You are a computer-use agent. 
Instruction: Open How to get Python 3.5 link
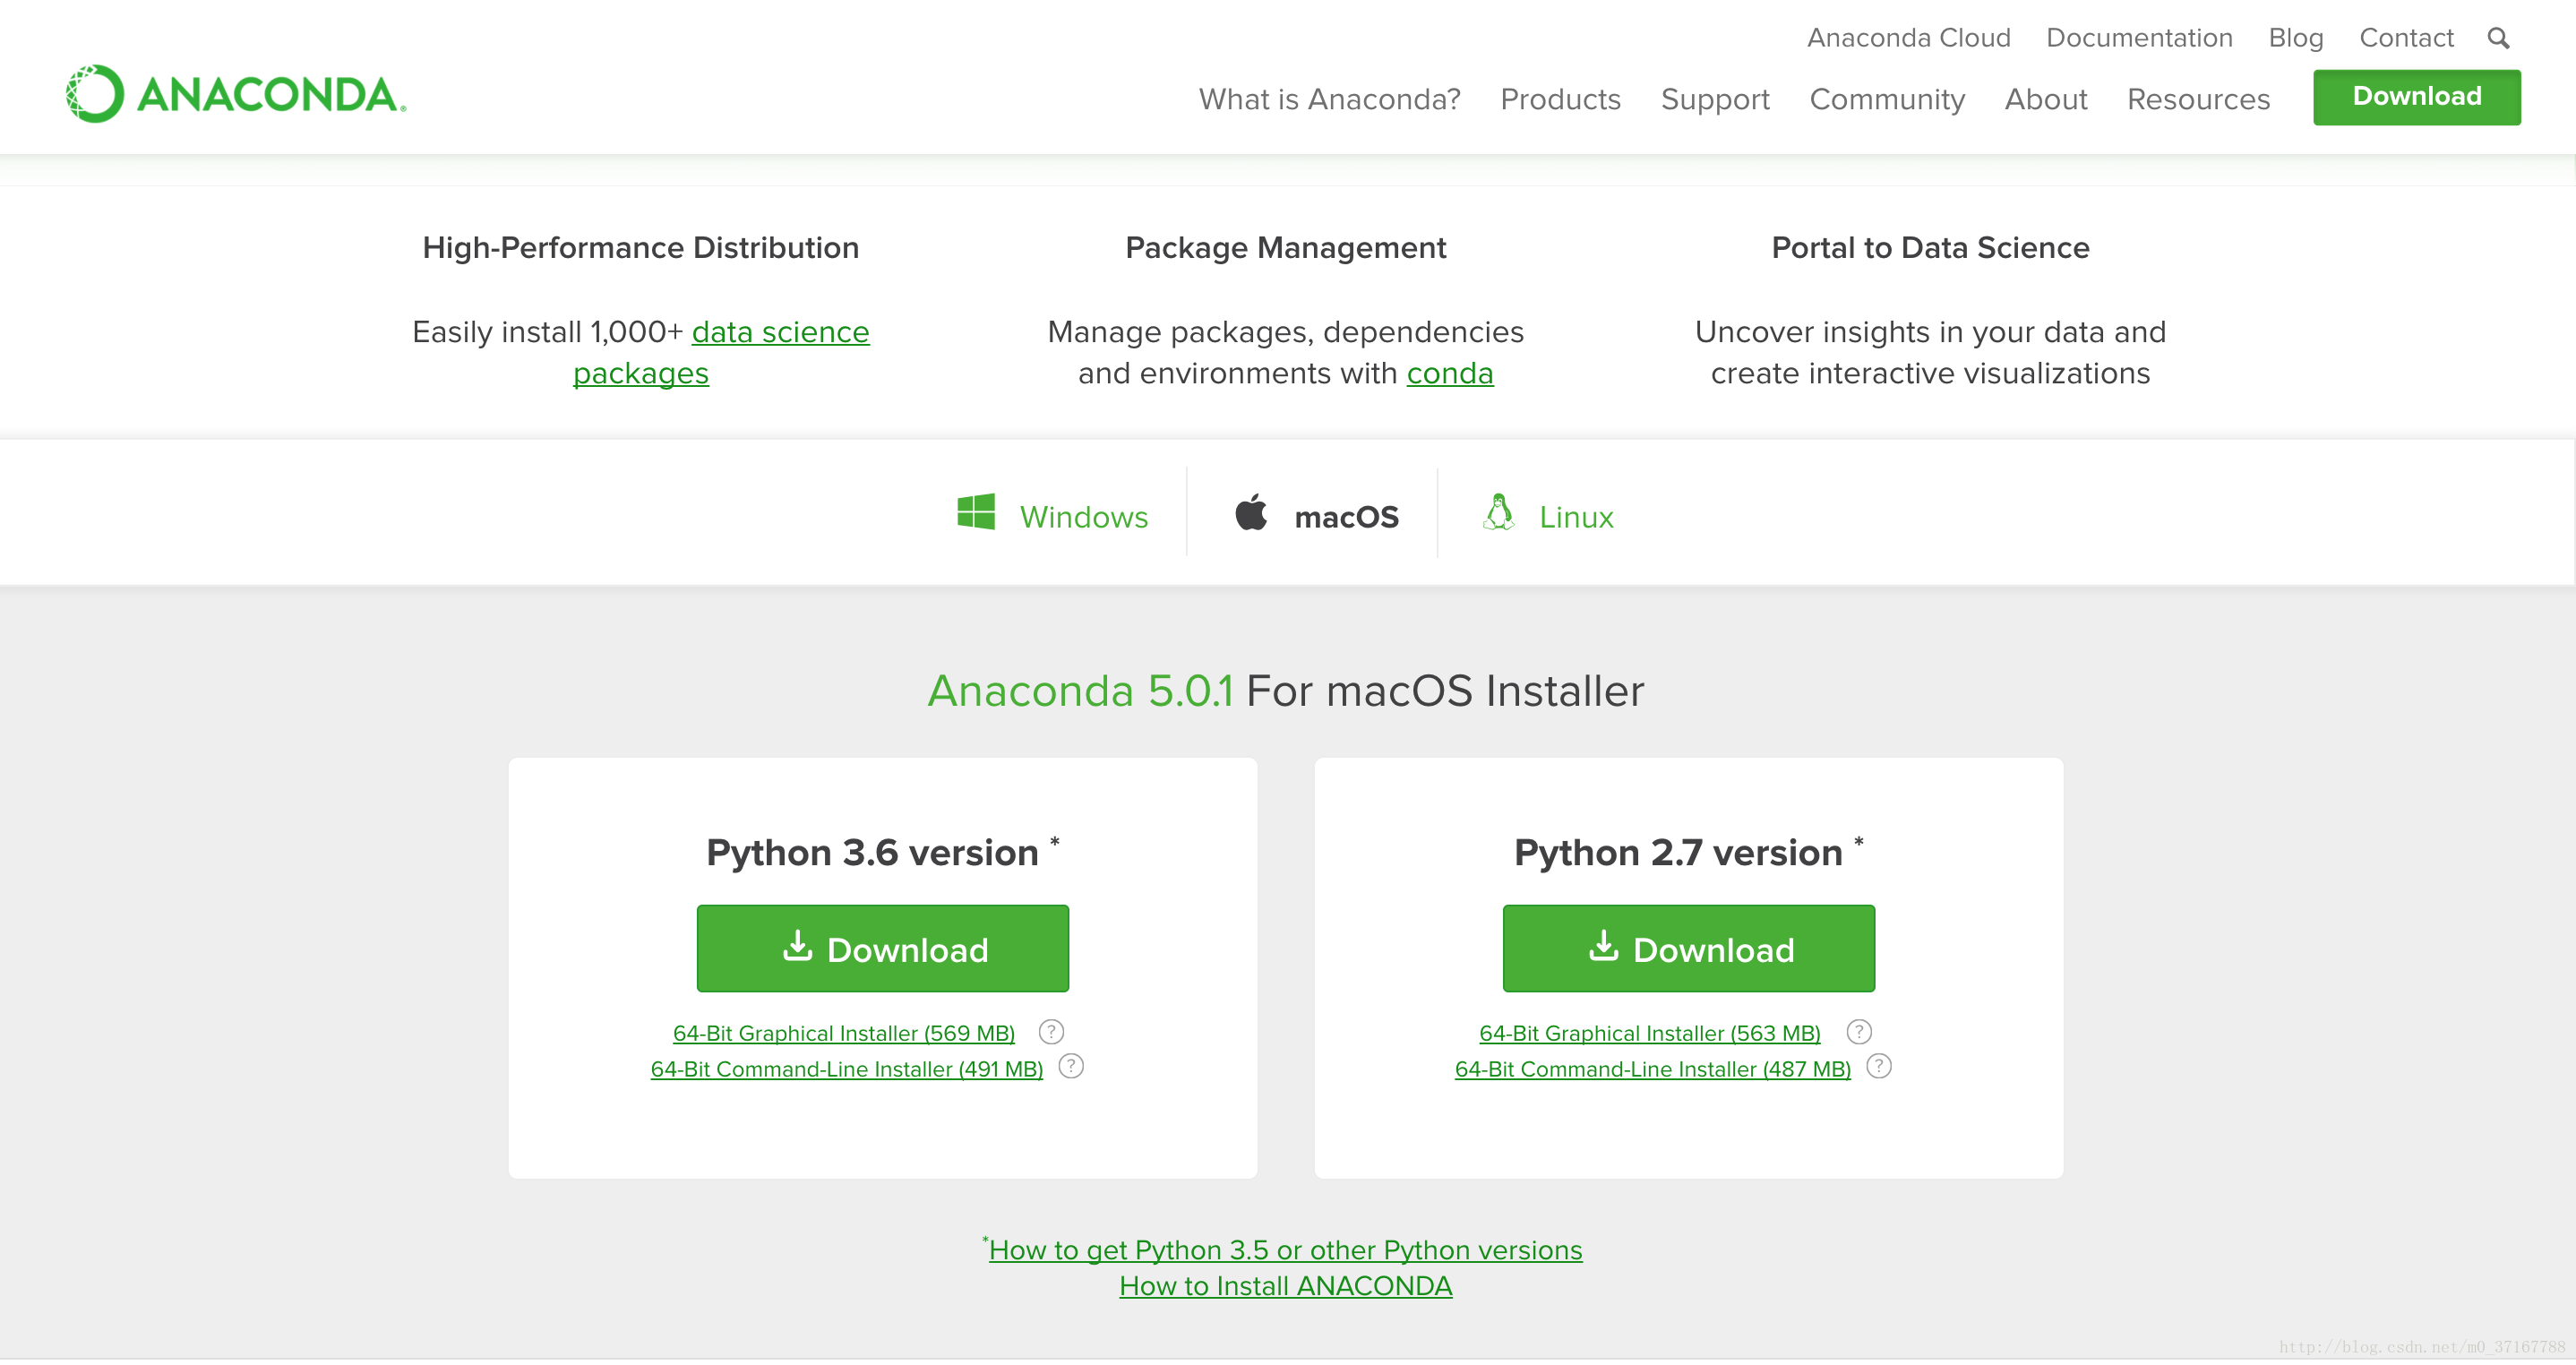(1285, 1250)
